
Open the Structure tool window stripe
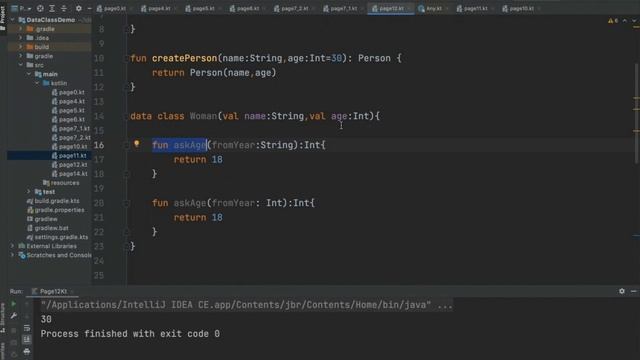[x=3, y=318]
